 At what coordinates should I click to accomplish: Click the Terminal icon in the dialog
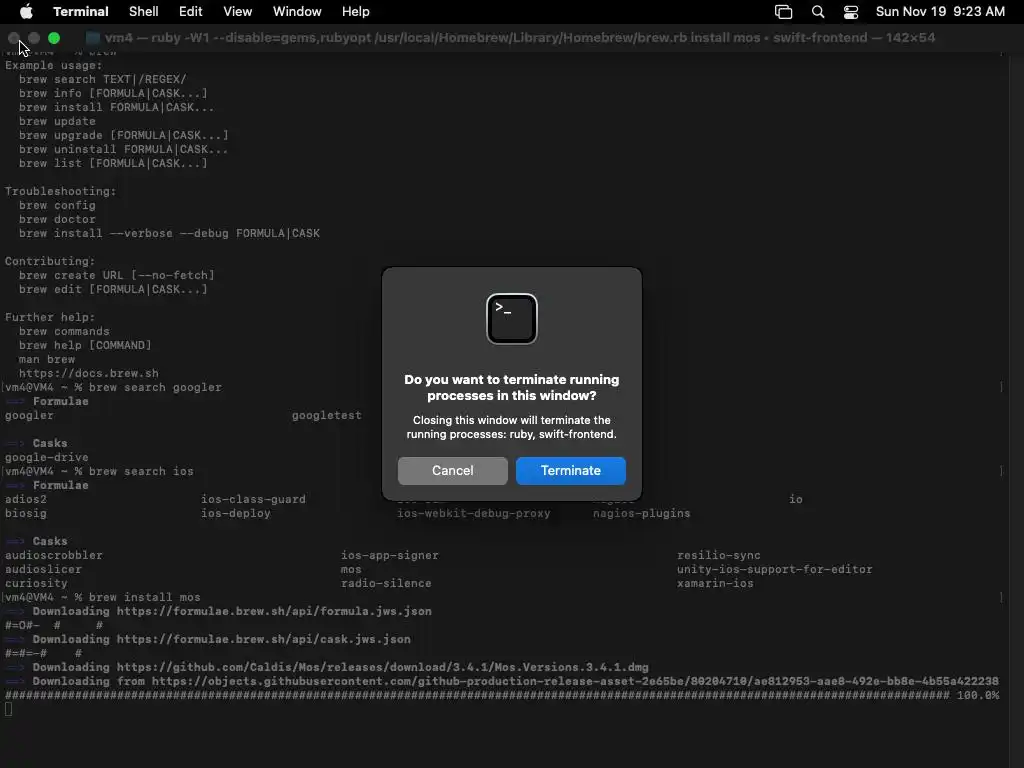tap(512, 319)
